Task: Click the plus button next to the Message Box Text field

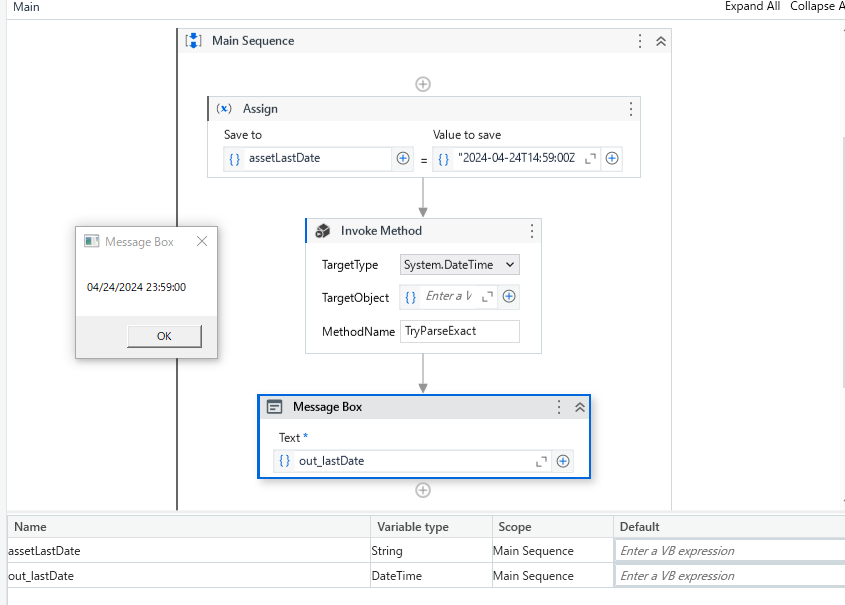Action: (562, 461)
